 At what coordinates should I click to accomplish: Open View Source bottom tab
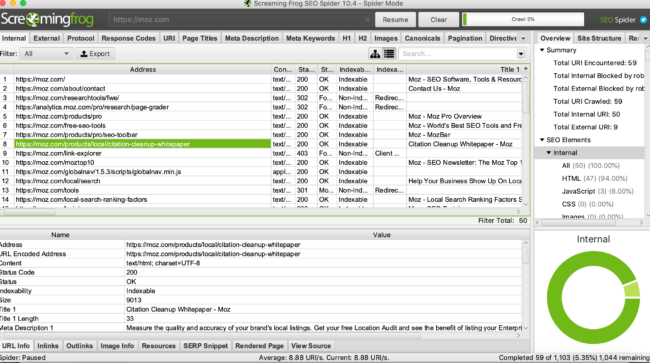(311, 346)
